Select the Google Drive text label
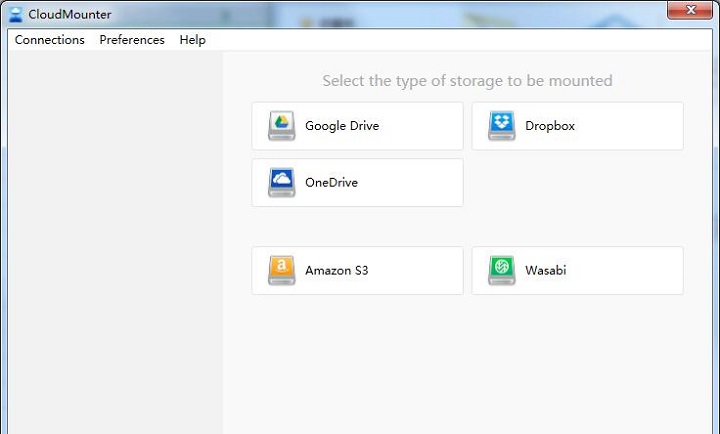Screen dimensions: 720x434 (342, 126)
